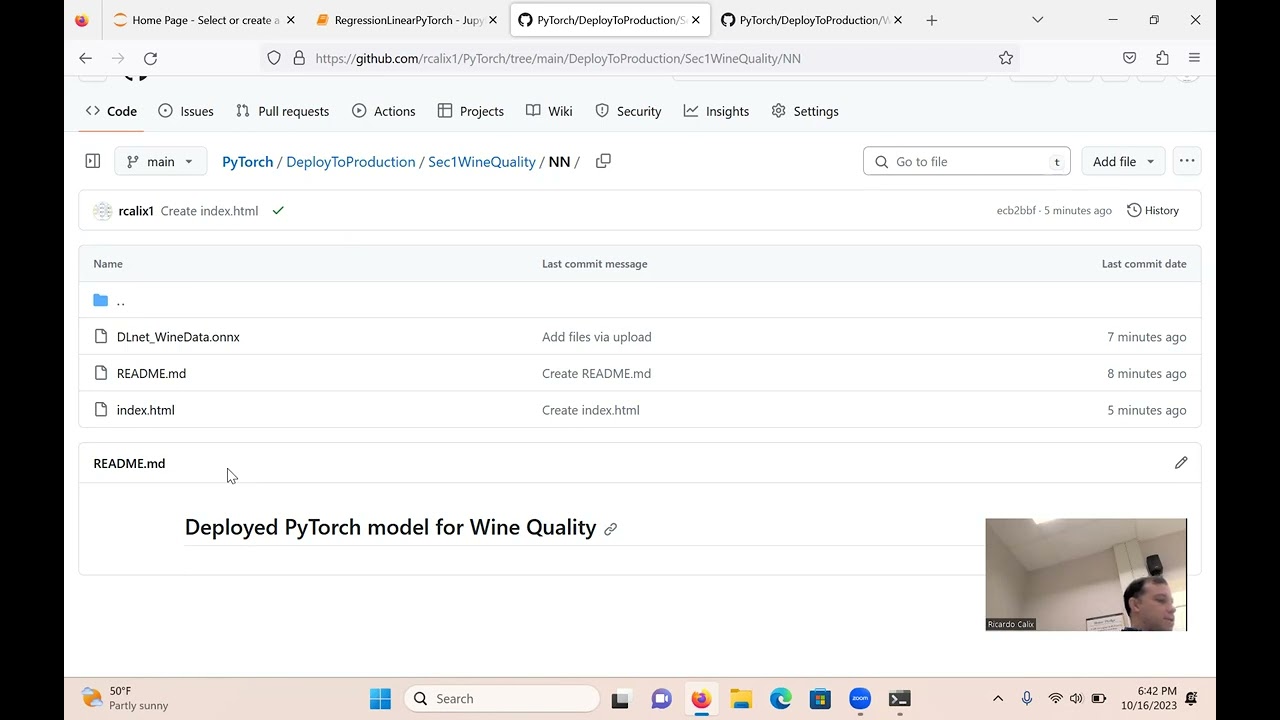Click the Go to file search field
The image size is (1280, 720).
[966, 161]
